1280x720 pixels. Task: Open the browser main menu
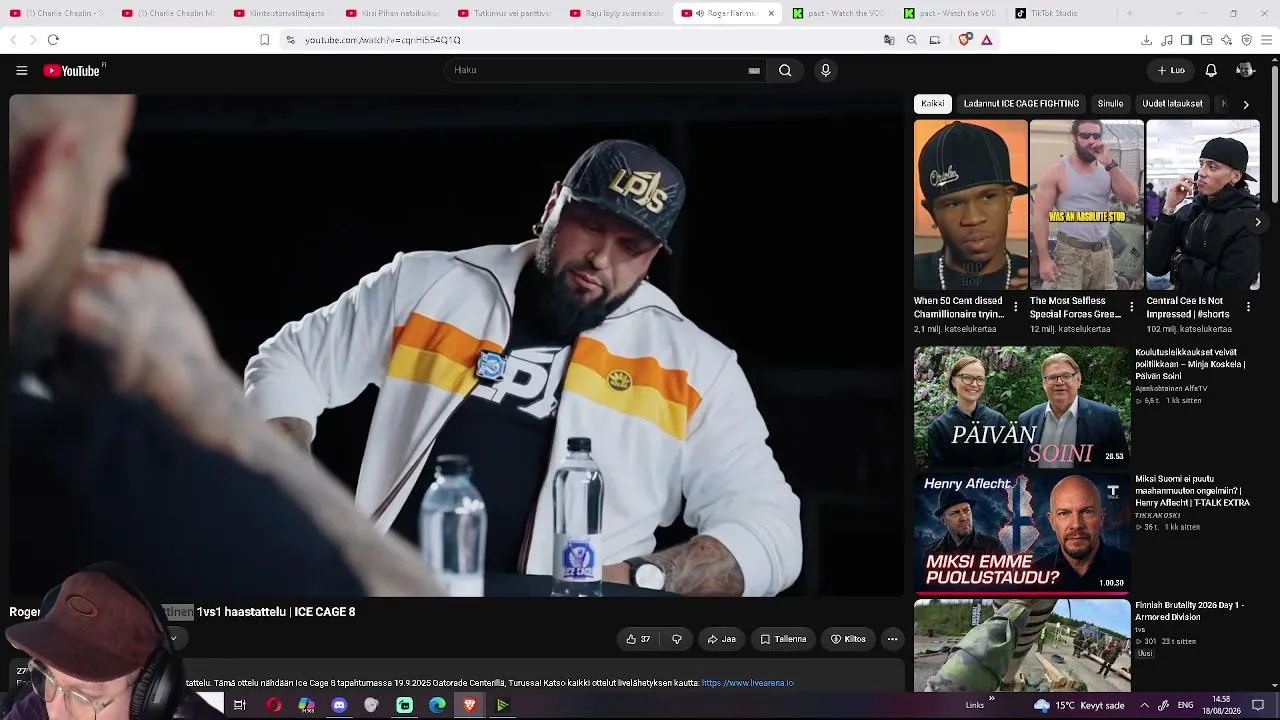pos(1267,40)
